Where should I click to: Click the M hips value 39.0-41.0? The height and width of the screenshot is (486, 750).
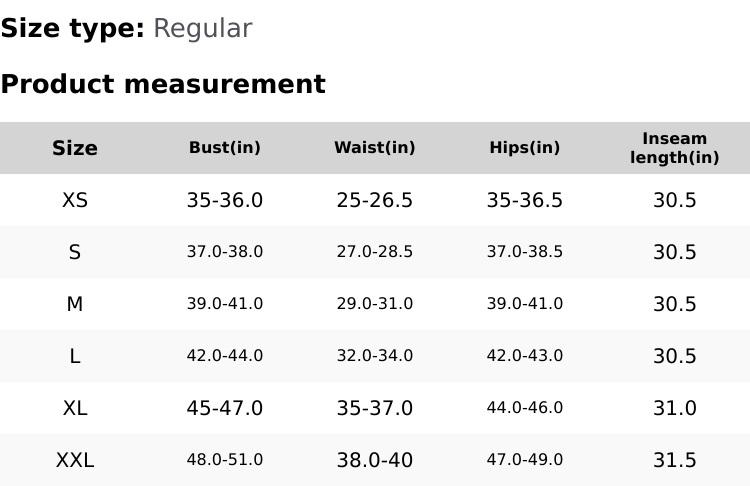[x=525, y=304]
